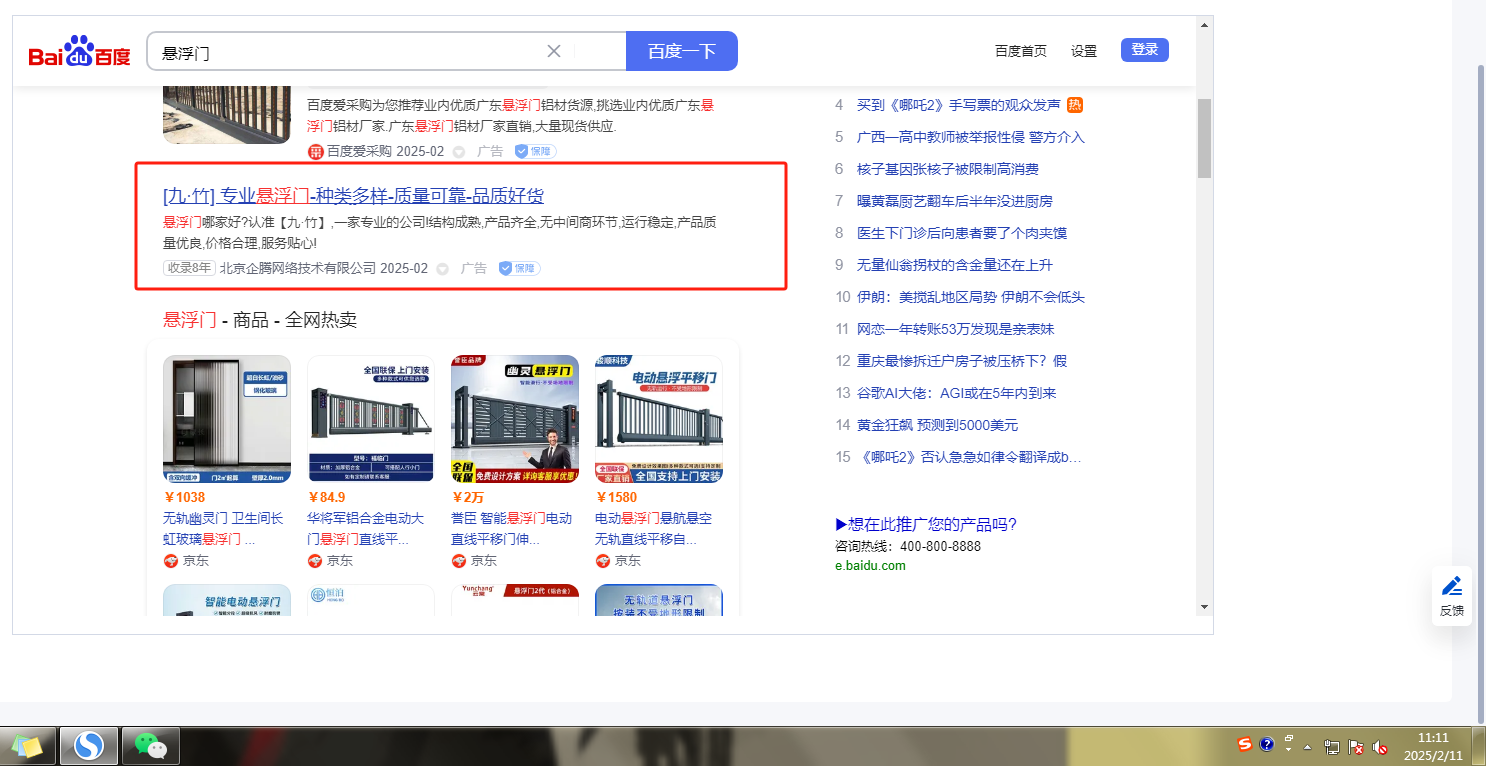Open hot item 广西一高中教师被举报性侵
This screenshot has height=766, width=1486.
coord(971,137)
